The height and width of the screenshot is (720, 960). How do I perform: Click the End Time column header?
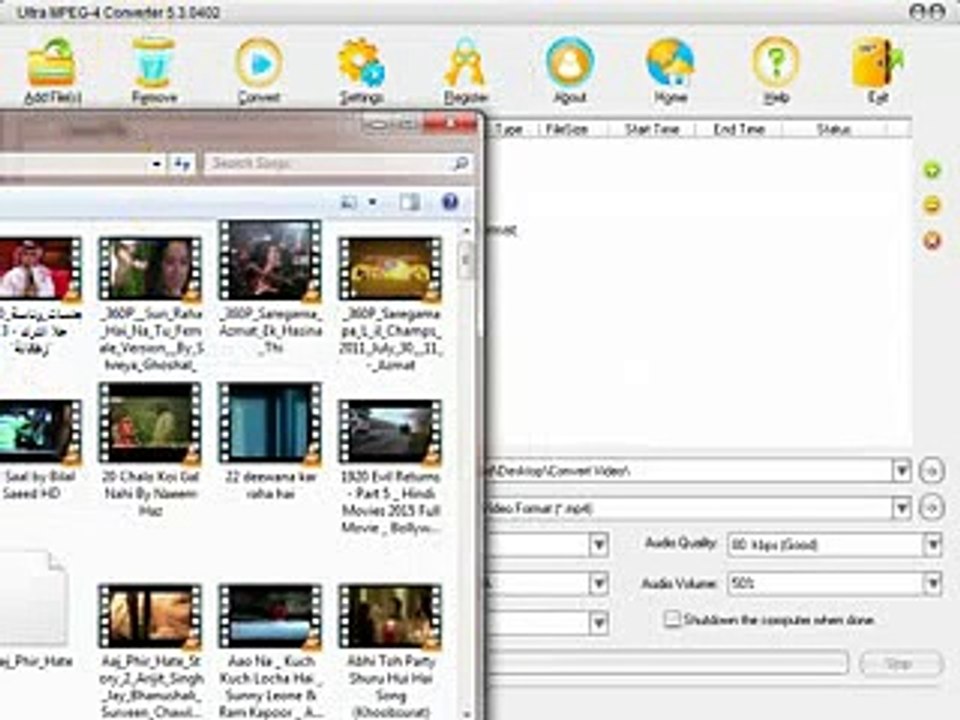739,129
